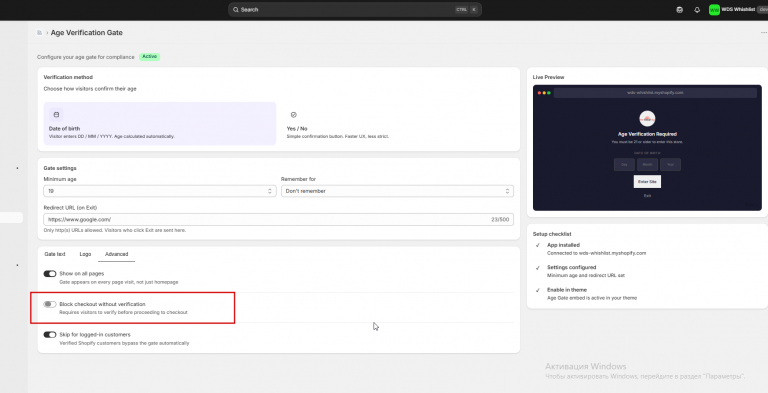The image size is (768, 393).
Task: Click the 23/500 character counter
Action: pyautogui.click(x=500, y=220)
